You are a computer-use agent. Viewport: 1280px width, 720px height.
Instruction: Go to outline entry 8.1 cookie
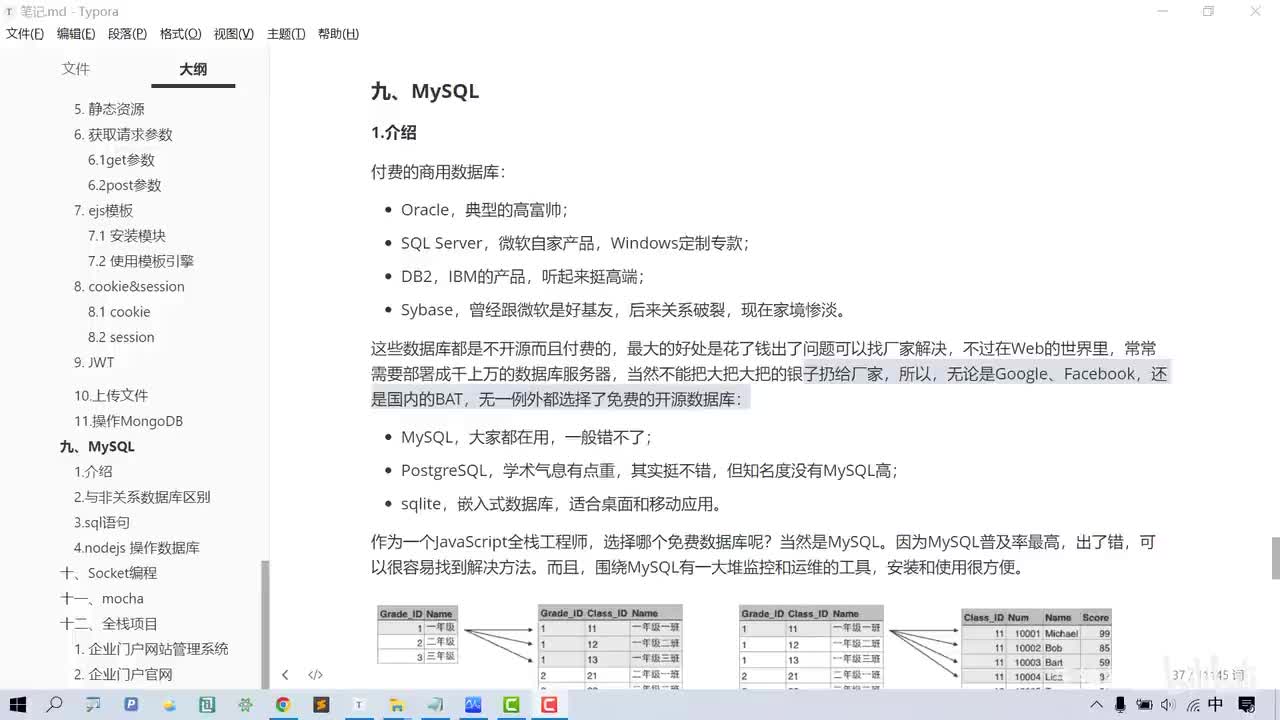tap(119, 312)
